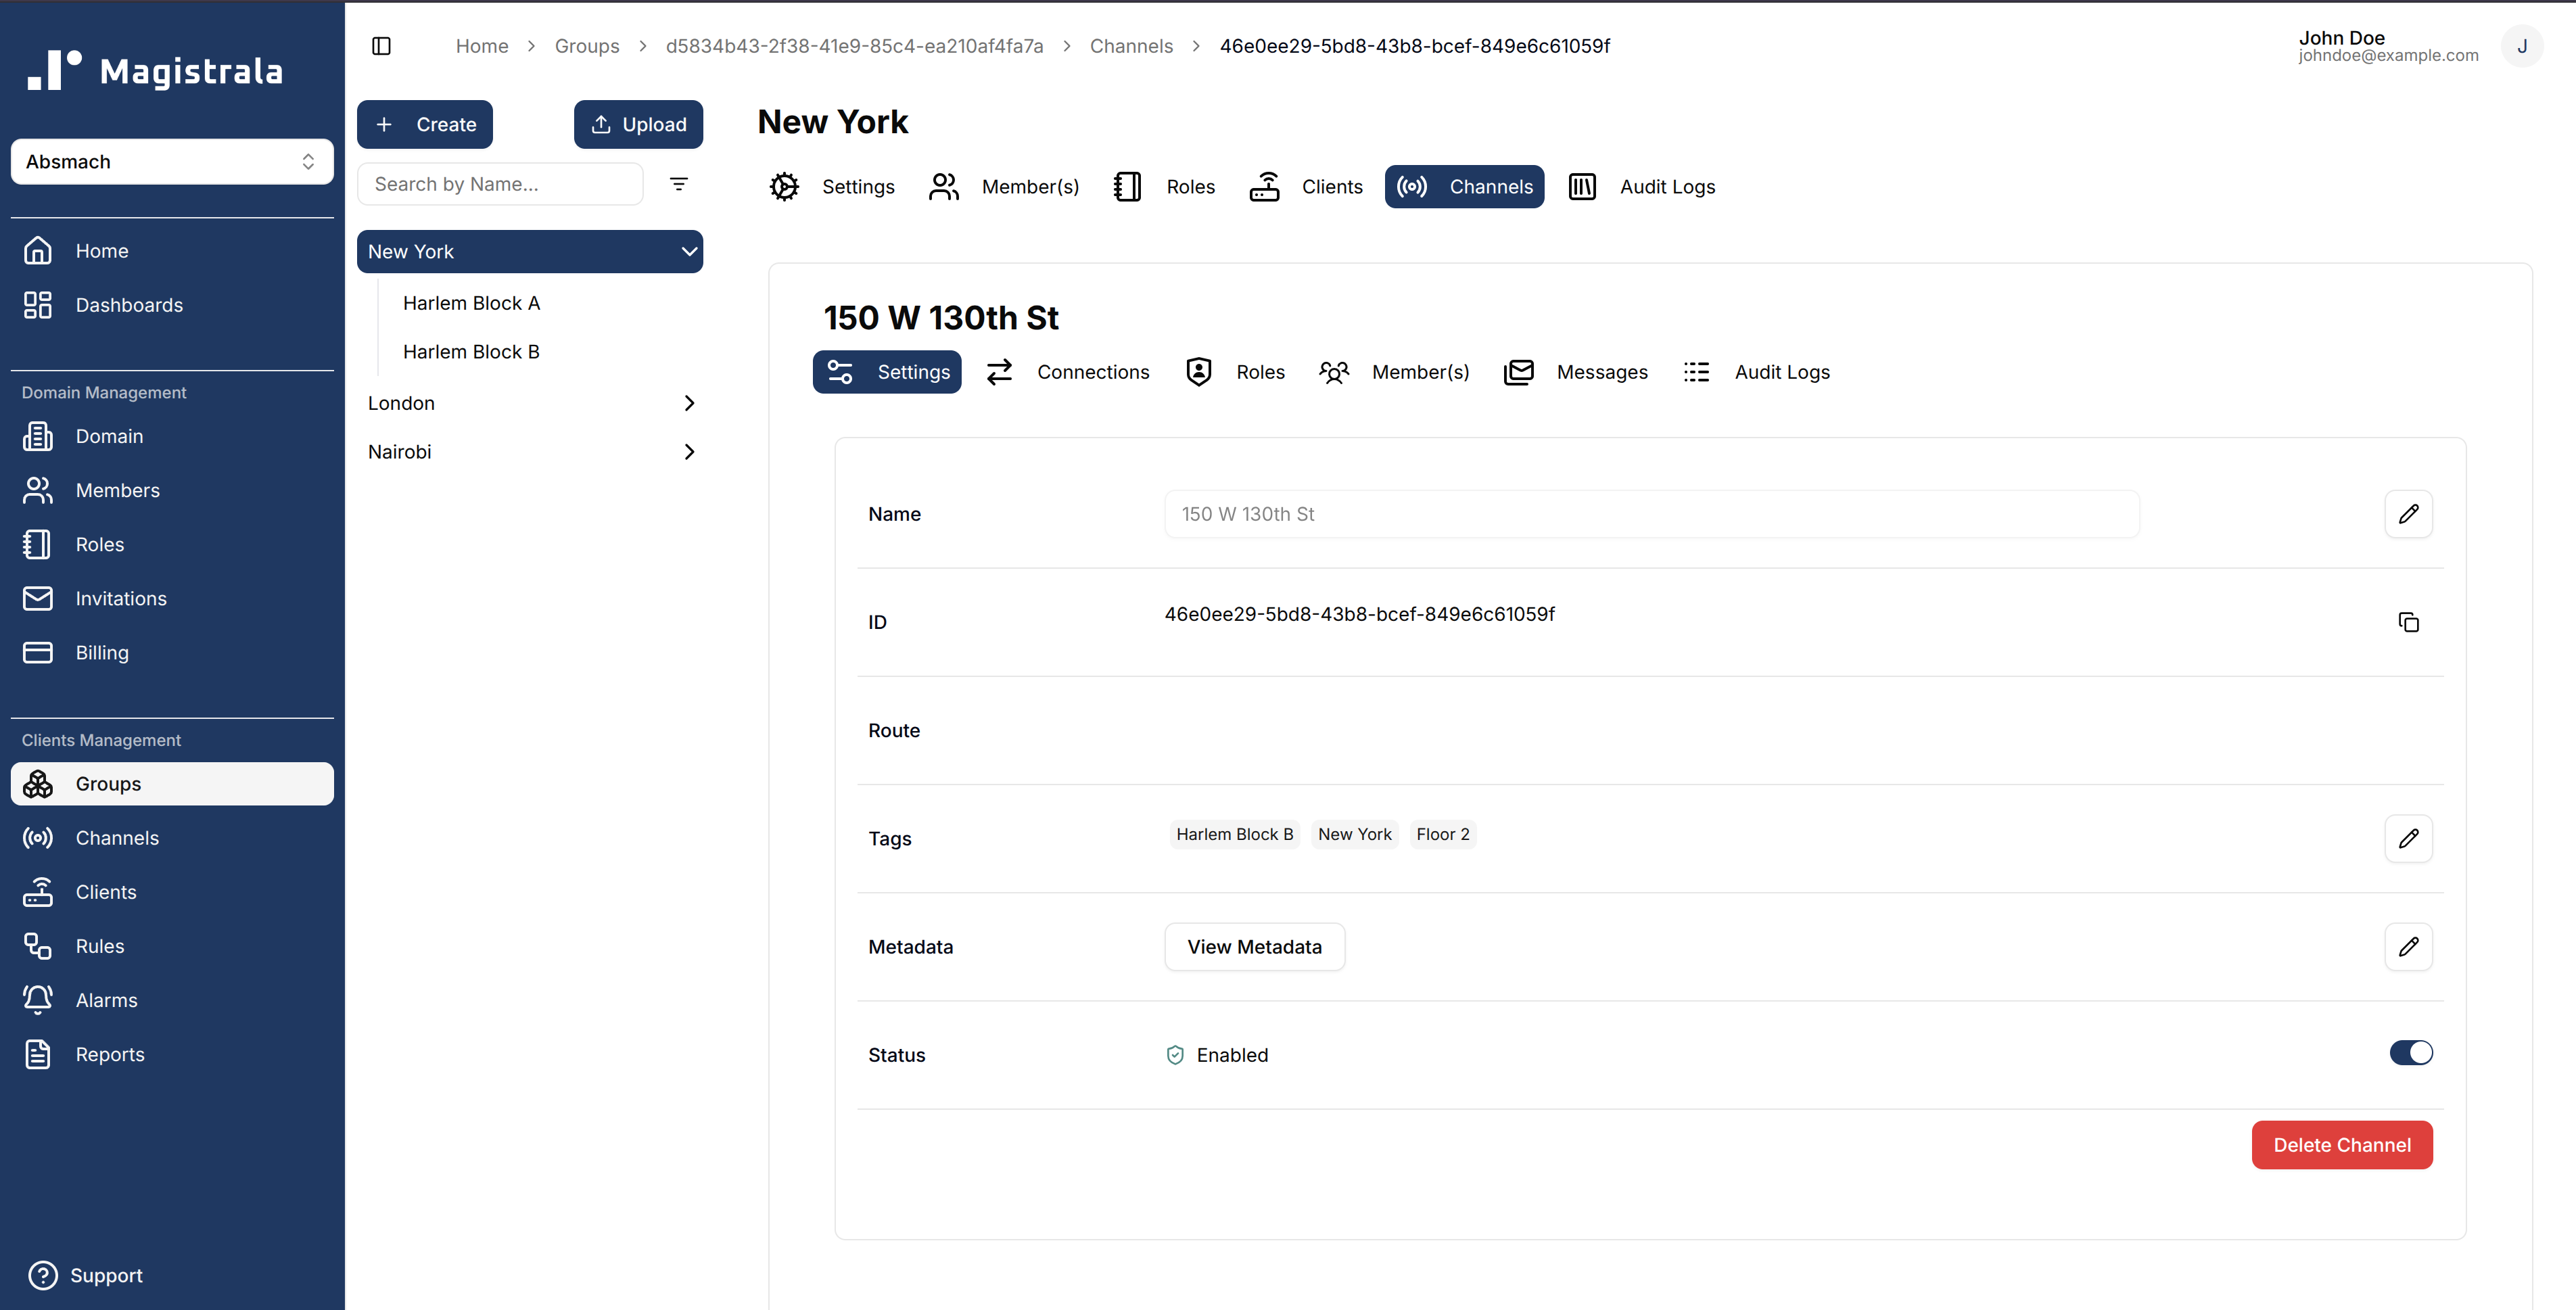Copy the channel ID using the copy icon
Viewport: 2576px width, 1310px height.
click(x=2409, y=621)
